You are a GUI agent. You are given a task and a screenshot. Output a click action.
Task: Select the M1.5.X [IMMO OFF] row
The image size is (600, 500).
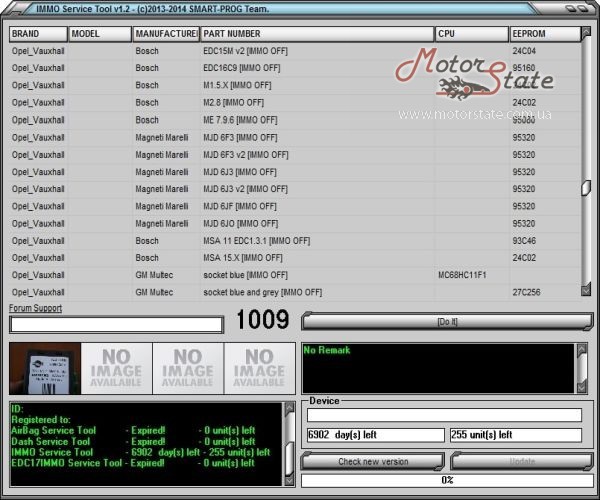[x=294, y=85]
